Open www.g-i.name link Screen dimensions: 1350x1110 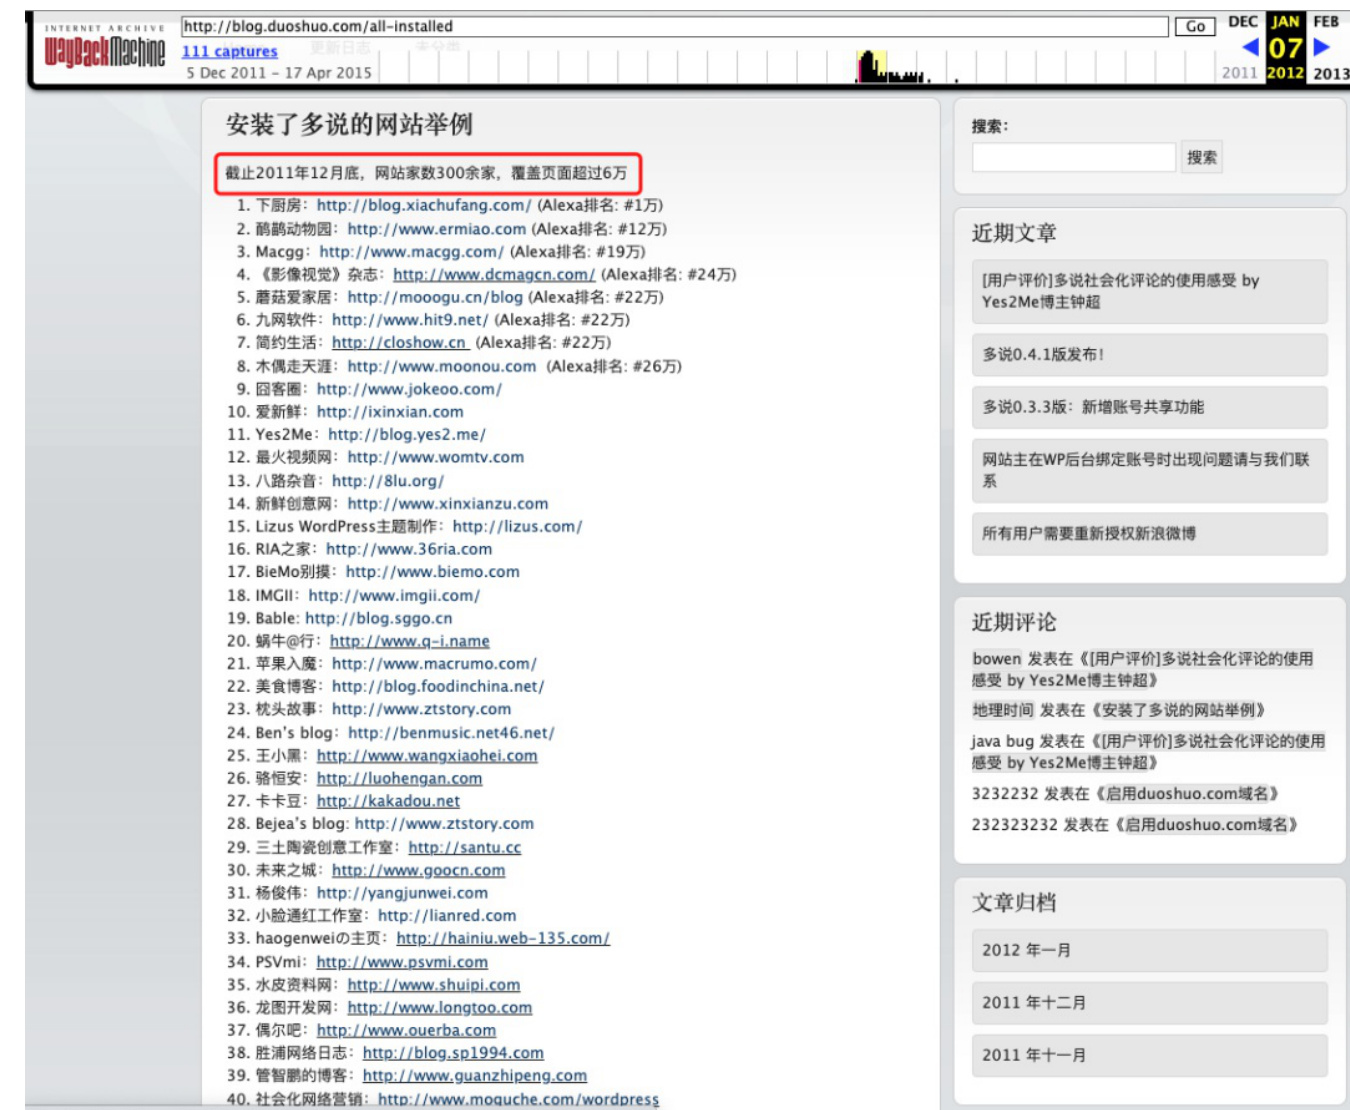click(410, 641)
